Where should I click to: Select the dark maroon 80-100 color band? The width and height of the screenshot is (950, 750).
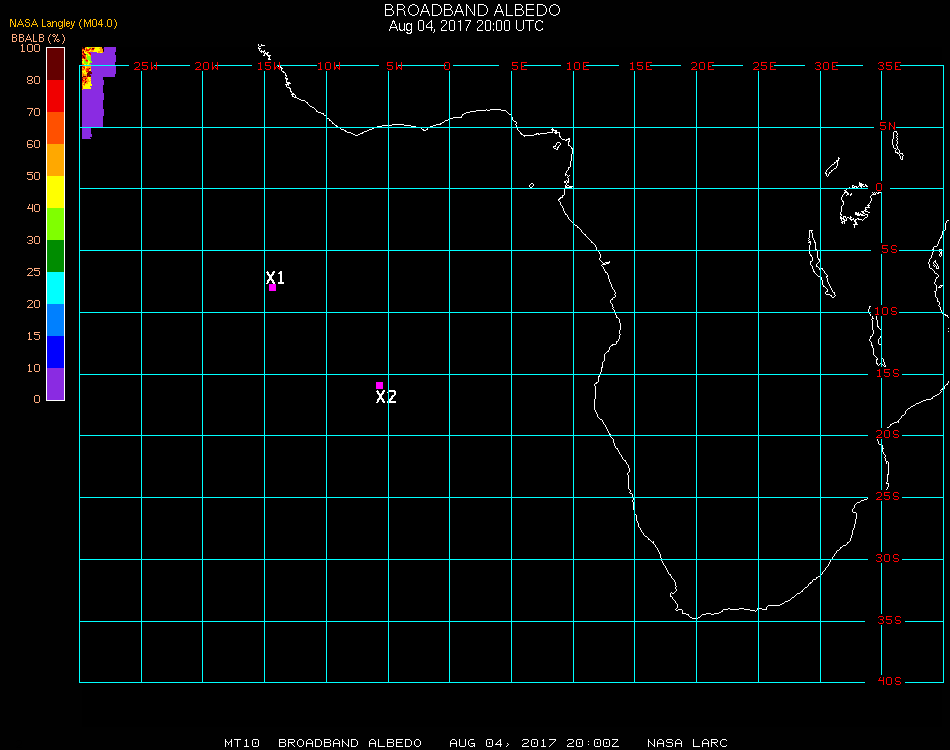(56, 64)
